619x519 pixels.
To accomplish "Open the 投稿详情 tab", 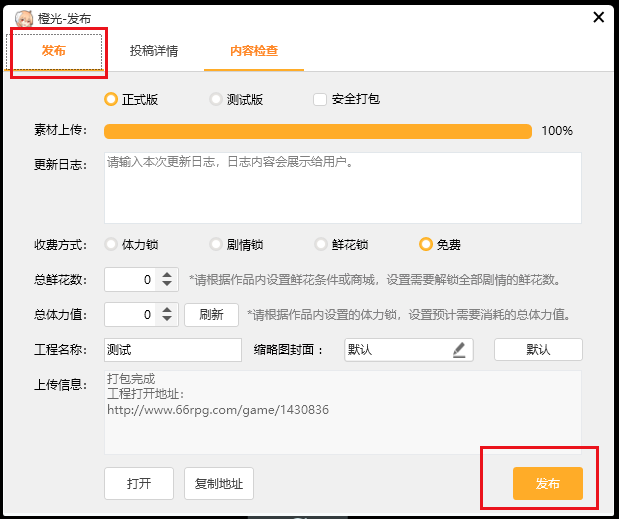I will point(154,50).
